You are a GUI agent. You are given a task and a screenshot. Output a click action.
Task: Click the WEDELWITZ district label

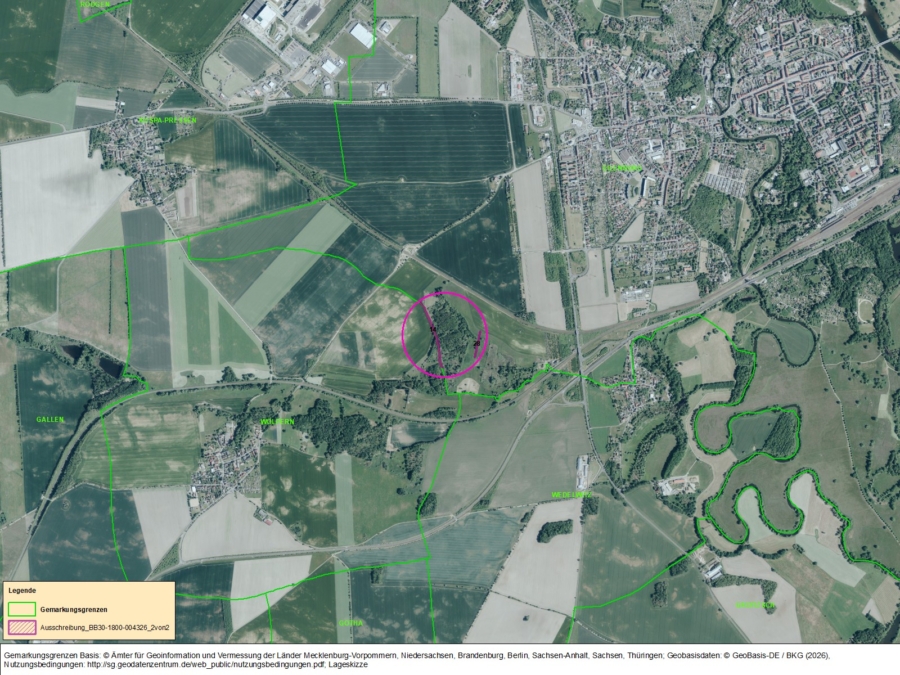point(570,495)
